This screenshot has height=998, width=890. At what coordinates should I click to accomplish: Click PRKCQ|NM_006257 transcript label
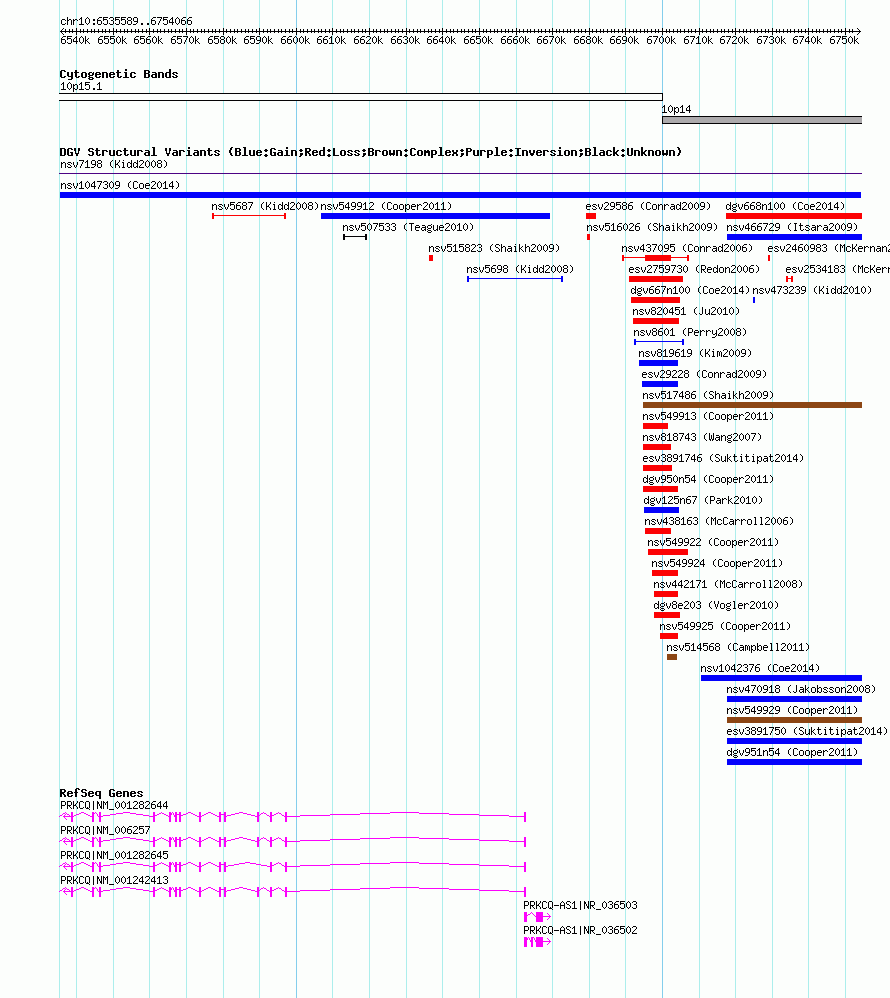[106, 831]
